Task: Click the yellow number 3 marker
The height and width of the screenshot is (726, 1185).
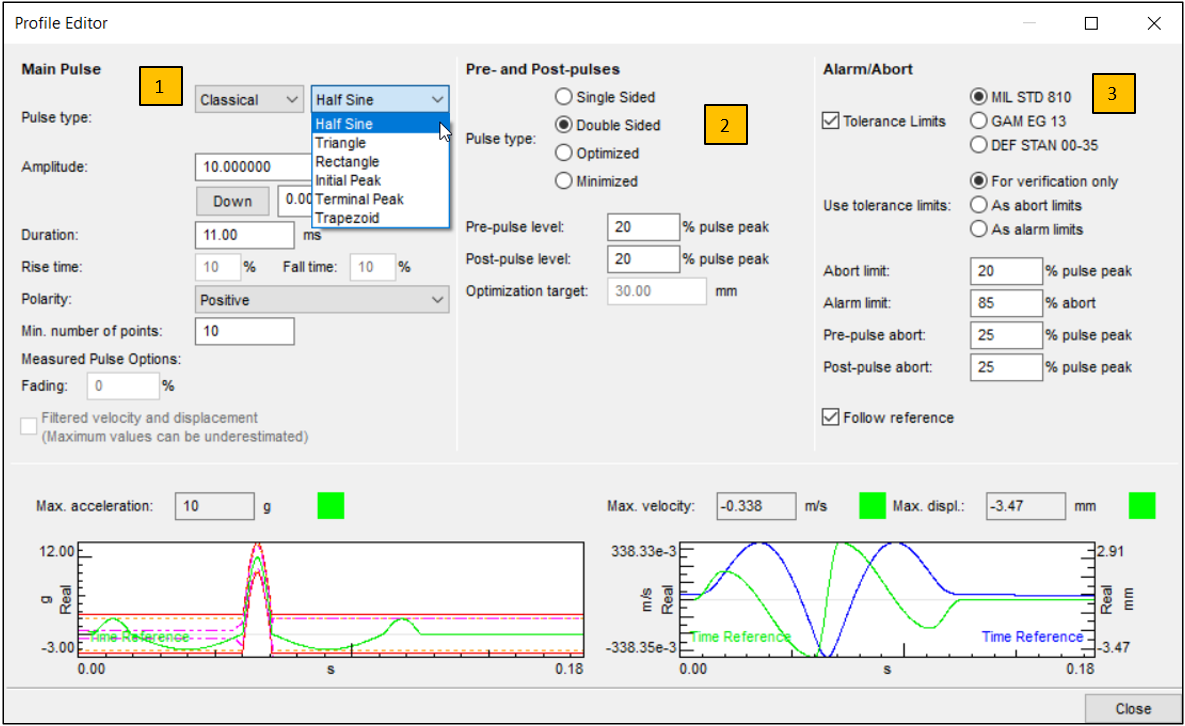Action: (1112, 93)
